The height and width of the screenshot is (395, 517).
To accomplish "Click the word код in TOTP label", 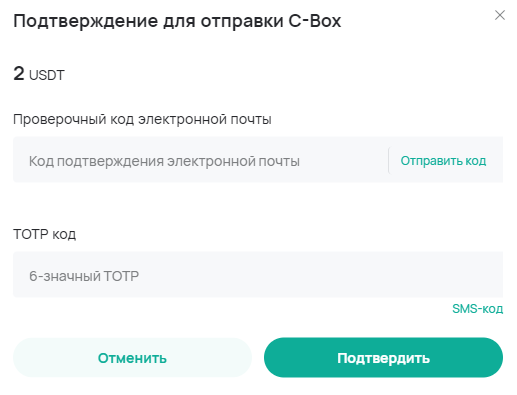I will click(x=64, y=234).
